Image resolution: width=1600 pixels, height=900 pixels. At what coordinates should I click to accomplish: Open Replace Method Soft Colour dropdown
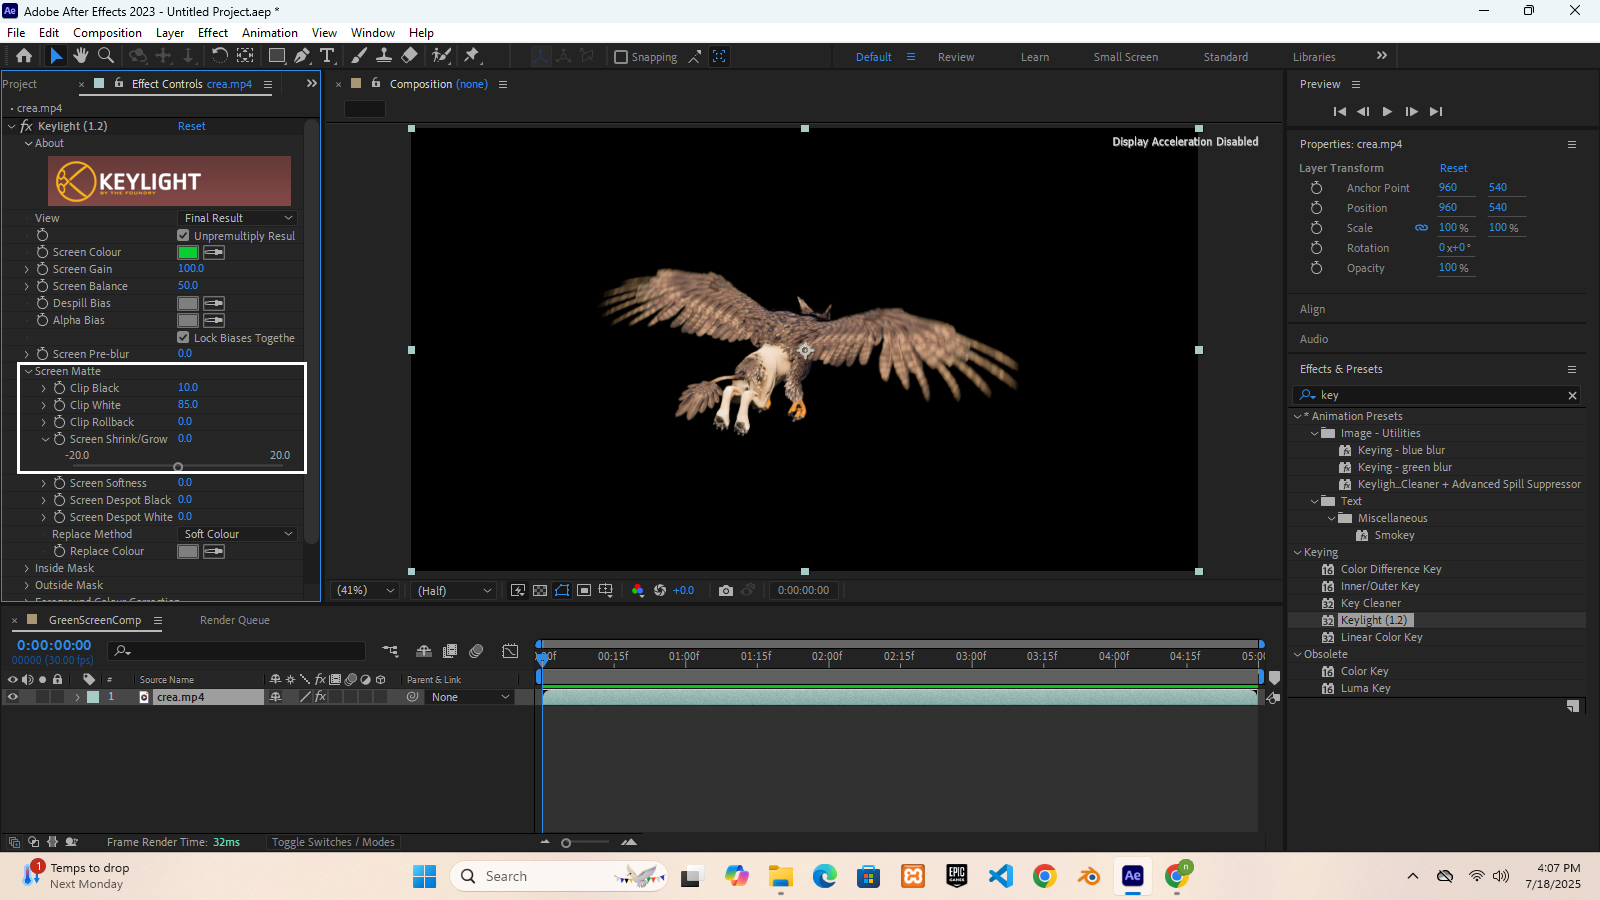(238, 534)
